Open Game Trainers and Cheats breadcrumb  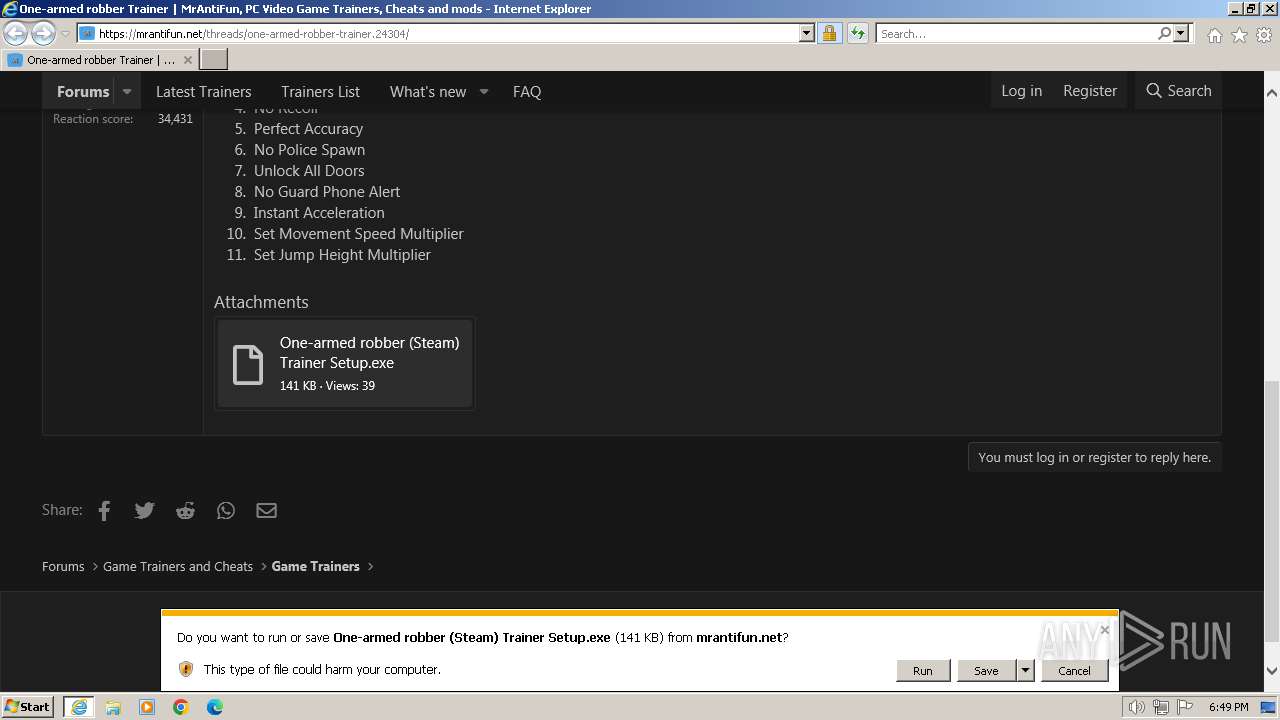(x=178, y=566)
